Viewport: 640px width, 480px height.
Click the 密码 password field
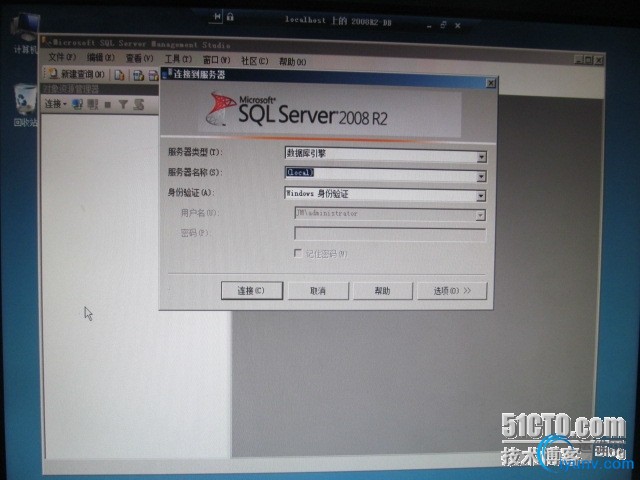390,234
